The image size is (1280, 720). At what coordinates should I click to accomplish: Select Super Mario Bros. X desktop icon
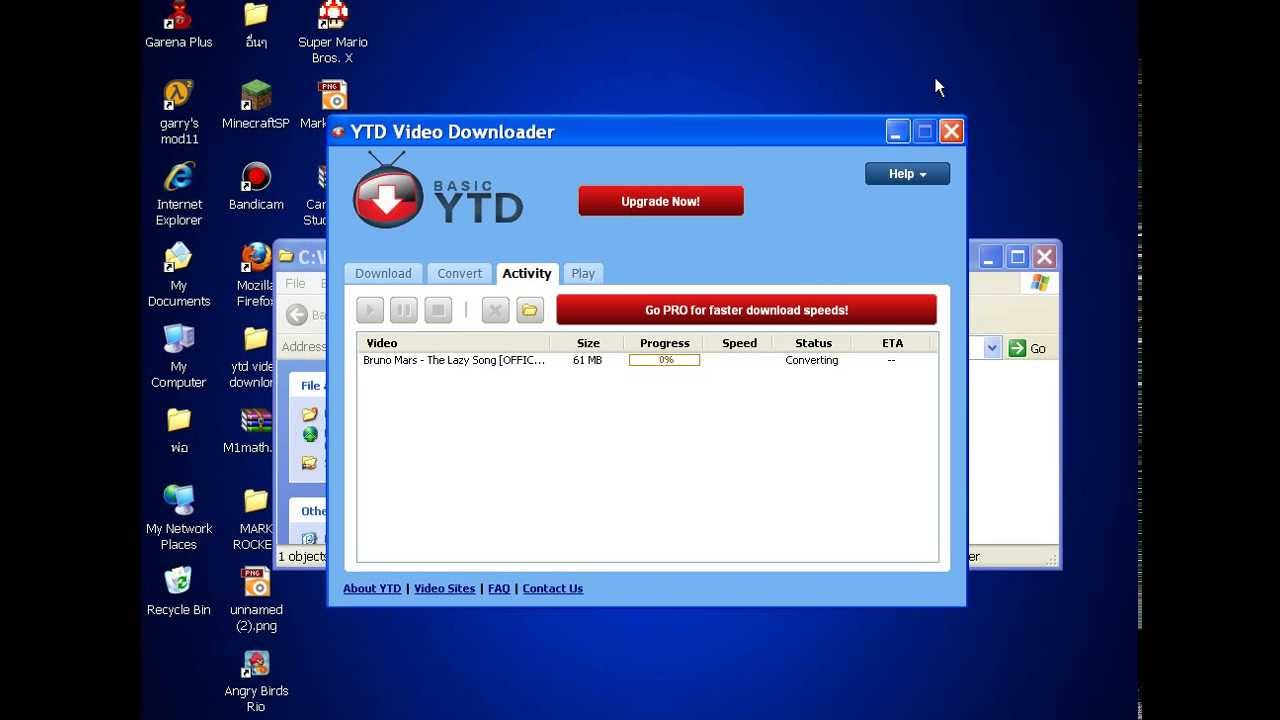point(333,33)
